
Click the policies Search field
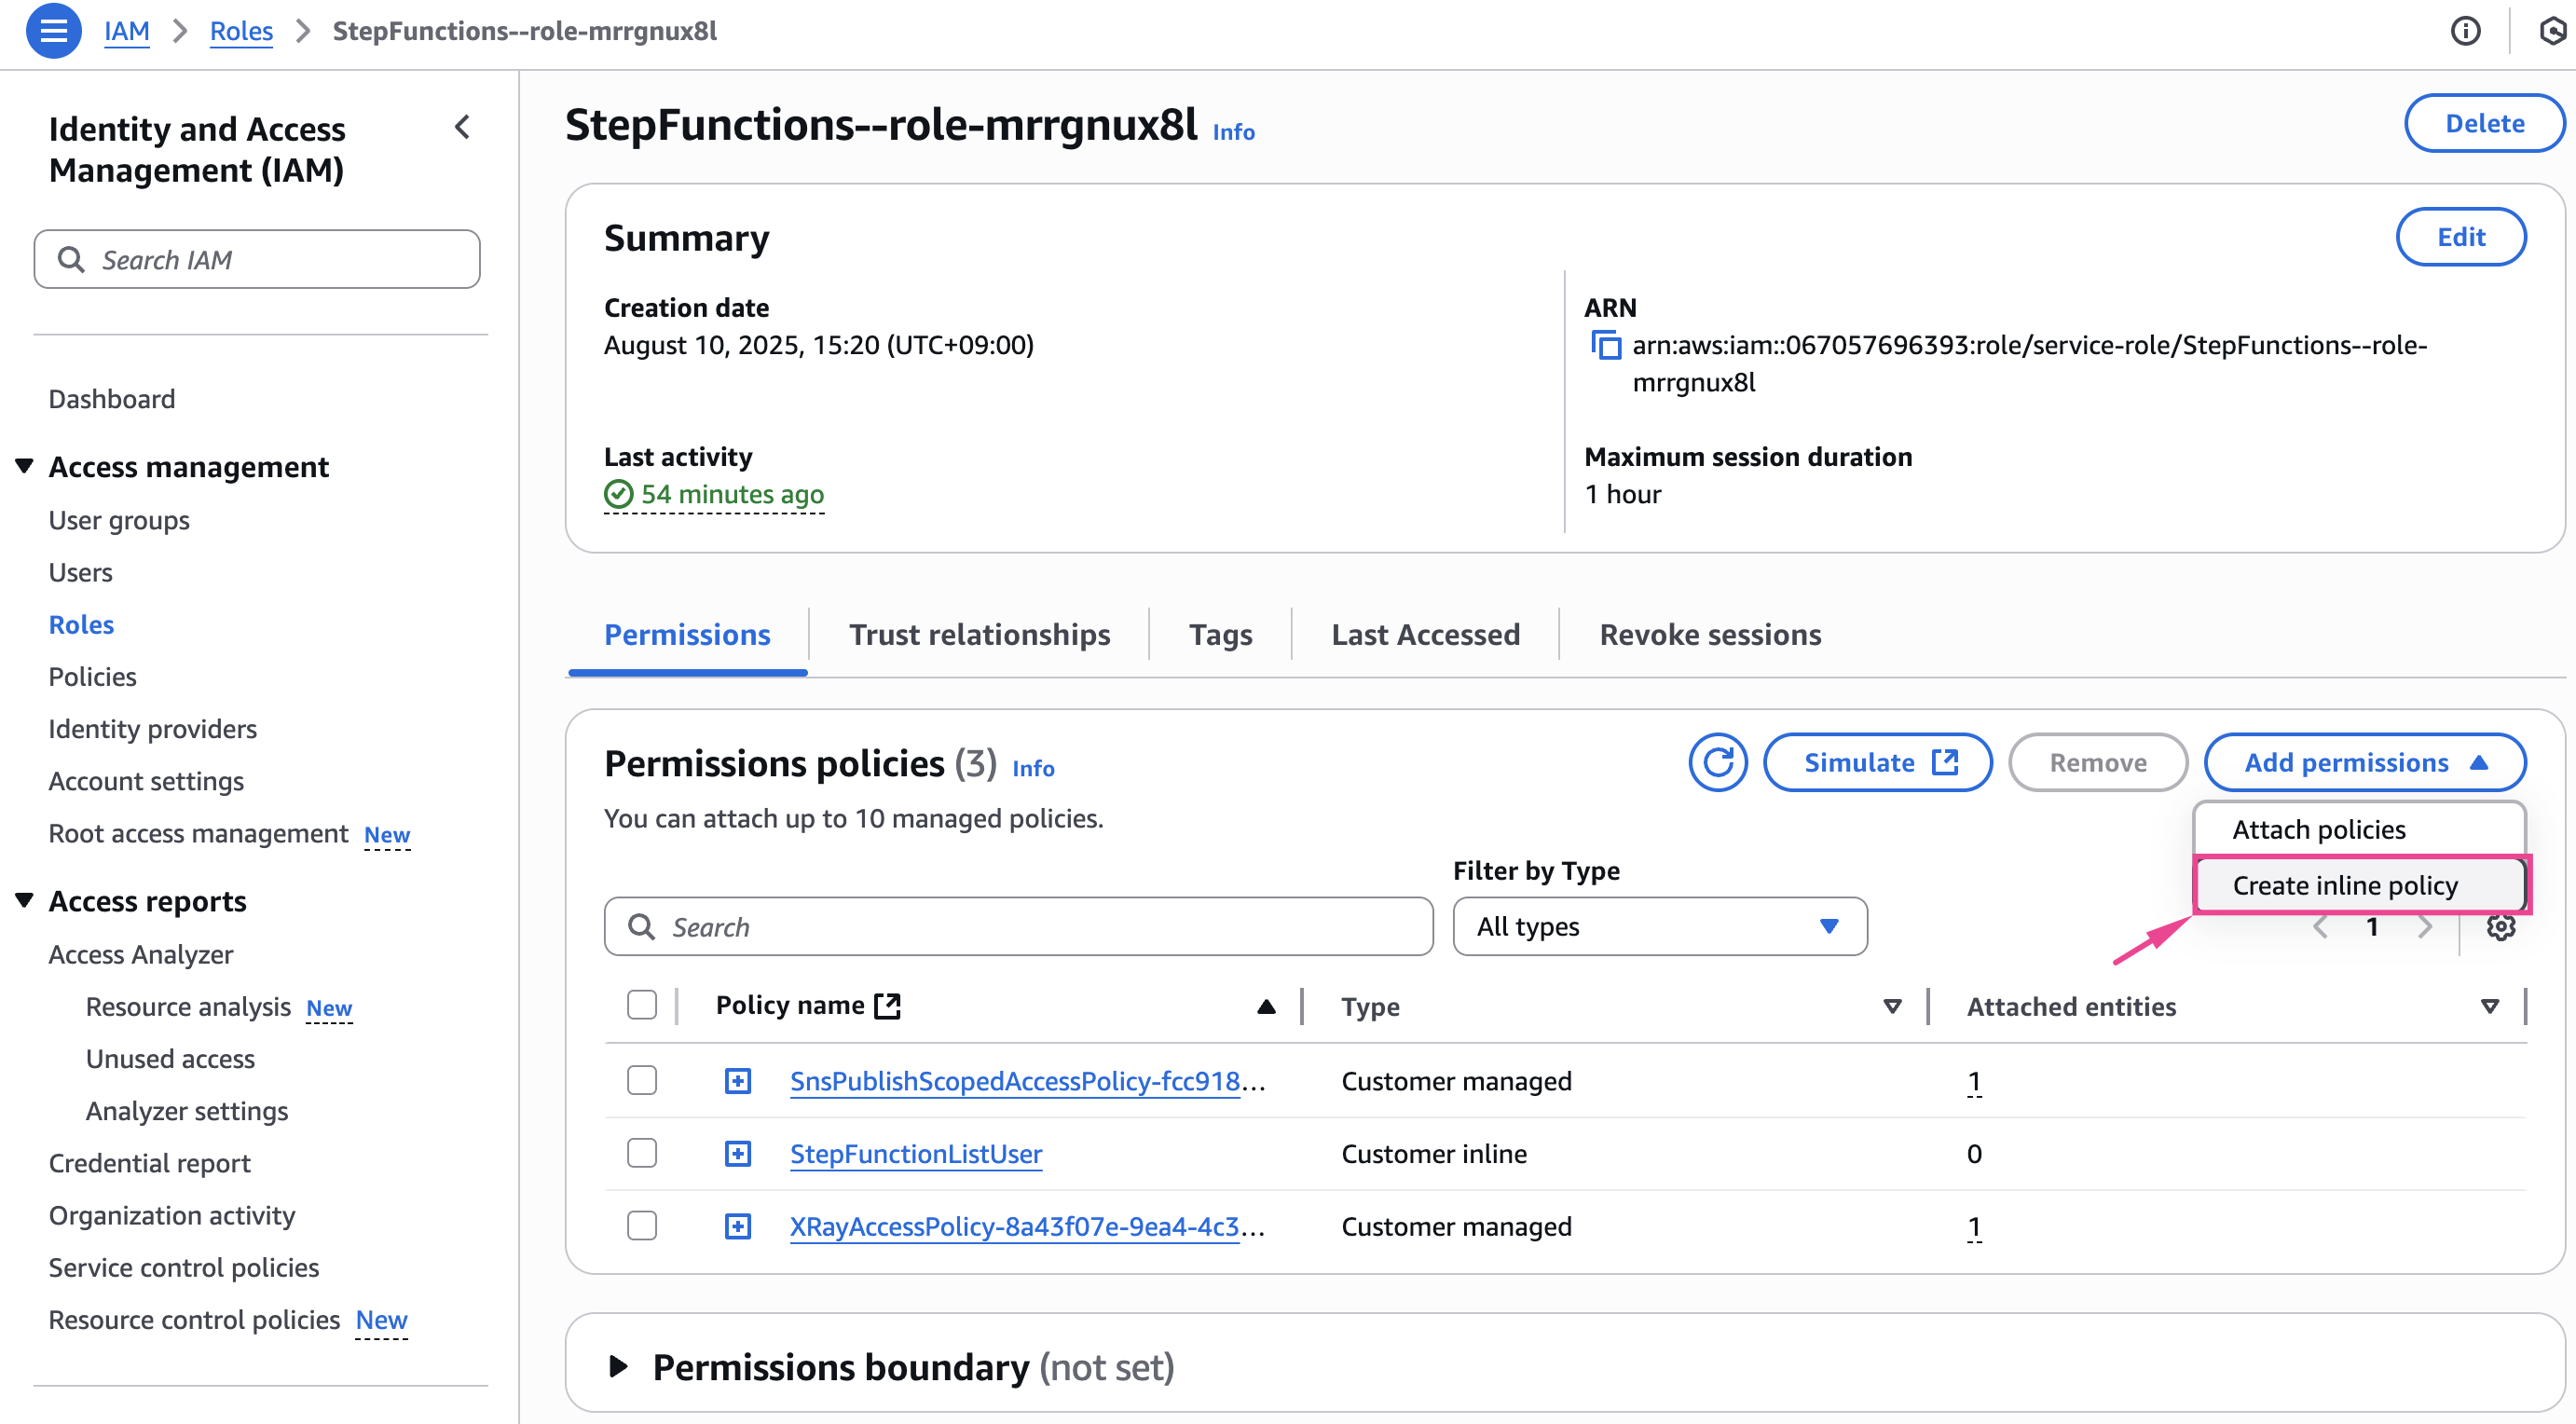pos(1018,926)
